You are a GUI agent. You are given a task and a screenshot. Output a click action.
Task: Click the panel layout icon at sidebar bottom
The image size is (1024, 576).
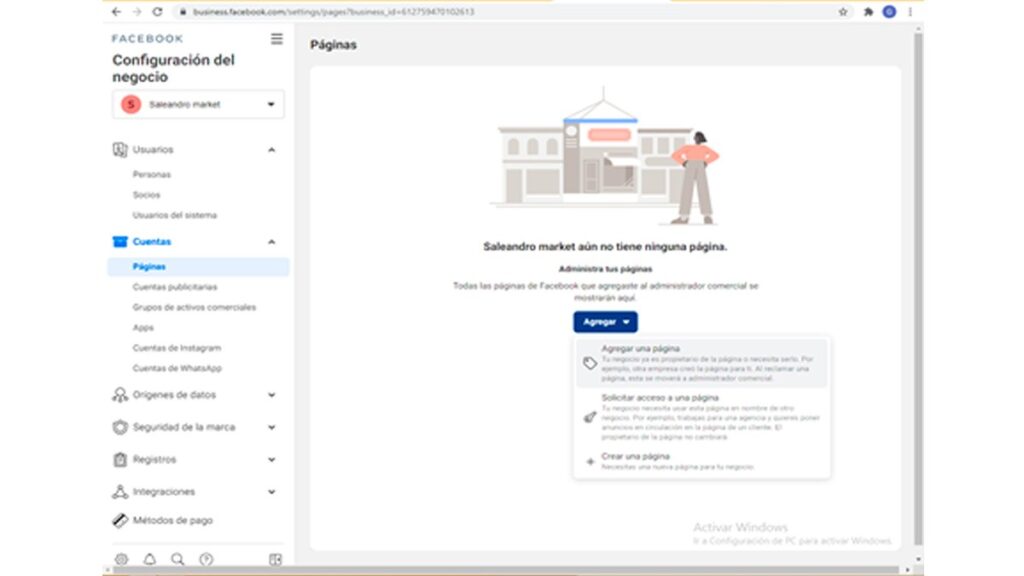coord(276,559)
